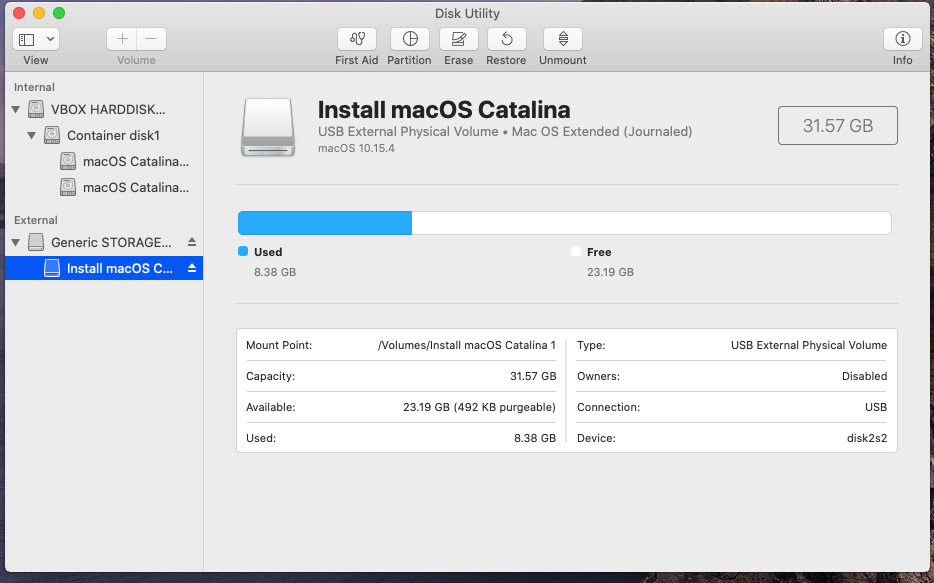Select Install macOS C... volume row

tap(104, 269)
